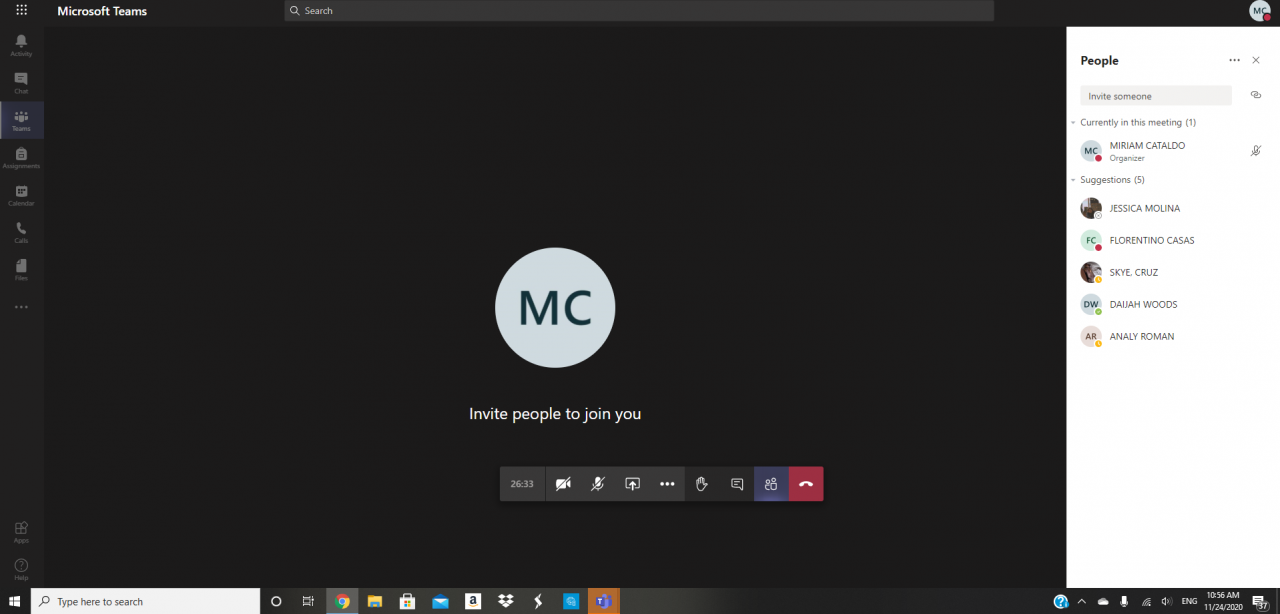The width and height of the screenshot is (1280, 614).
Task: Open People panel more options
Action: (1234, 60)
